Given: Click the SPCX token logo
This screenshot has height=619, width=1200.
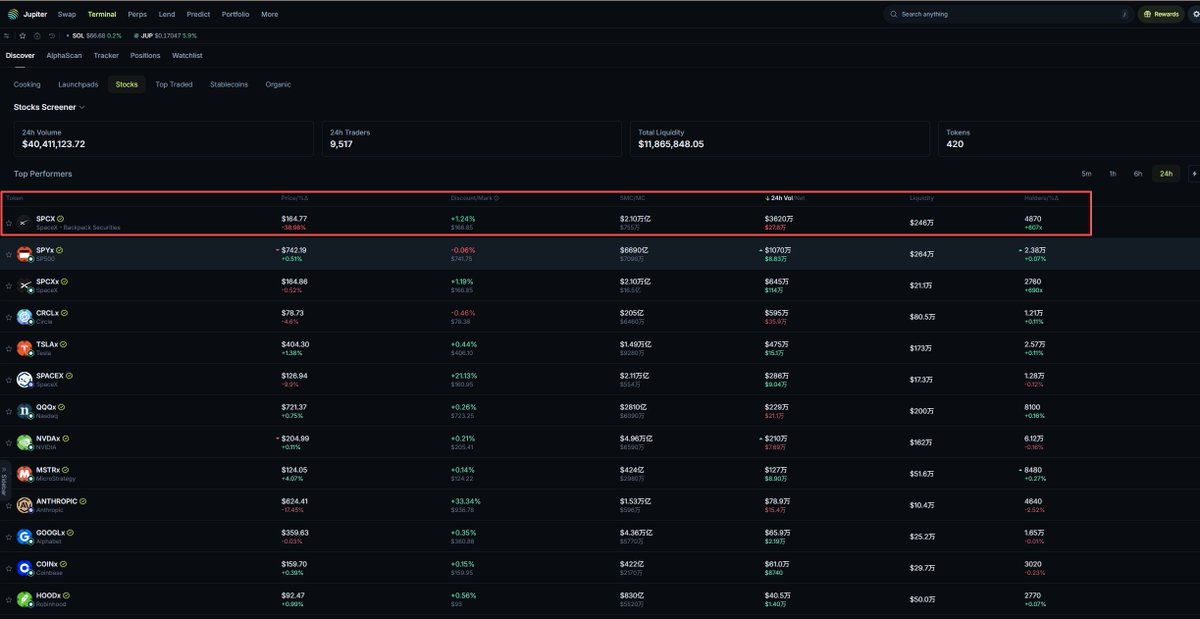Looking at the screenshot, I should (x=24, y=222).
